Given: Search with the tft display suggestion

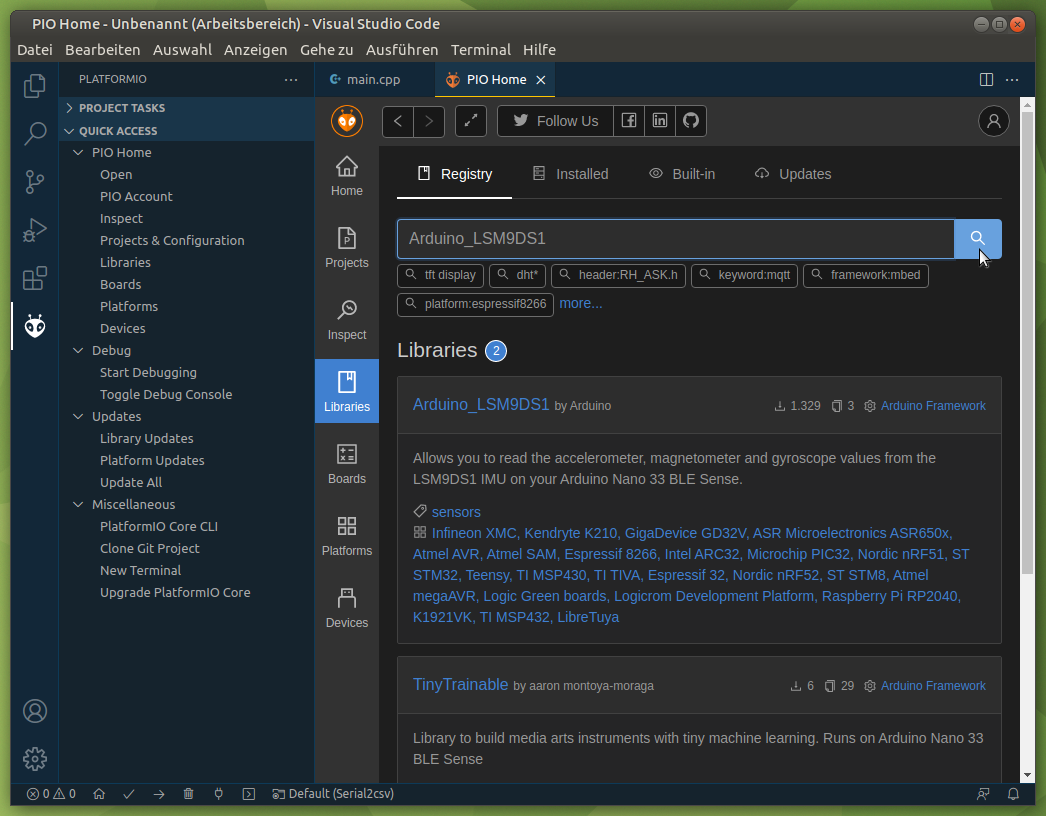Looking at the screenshot, I should (x=441, y=276).
